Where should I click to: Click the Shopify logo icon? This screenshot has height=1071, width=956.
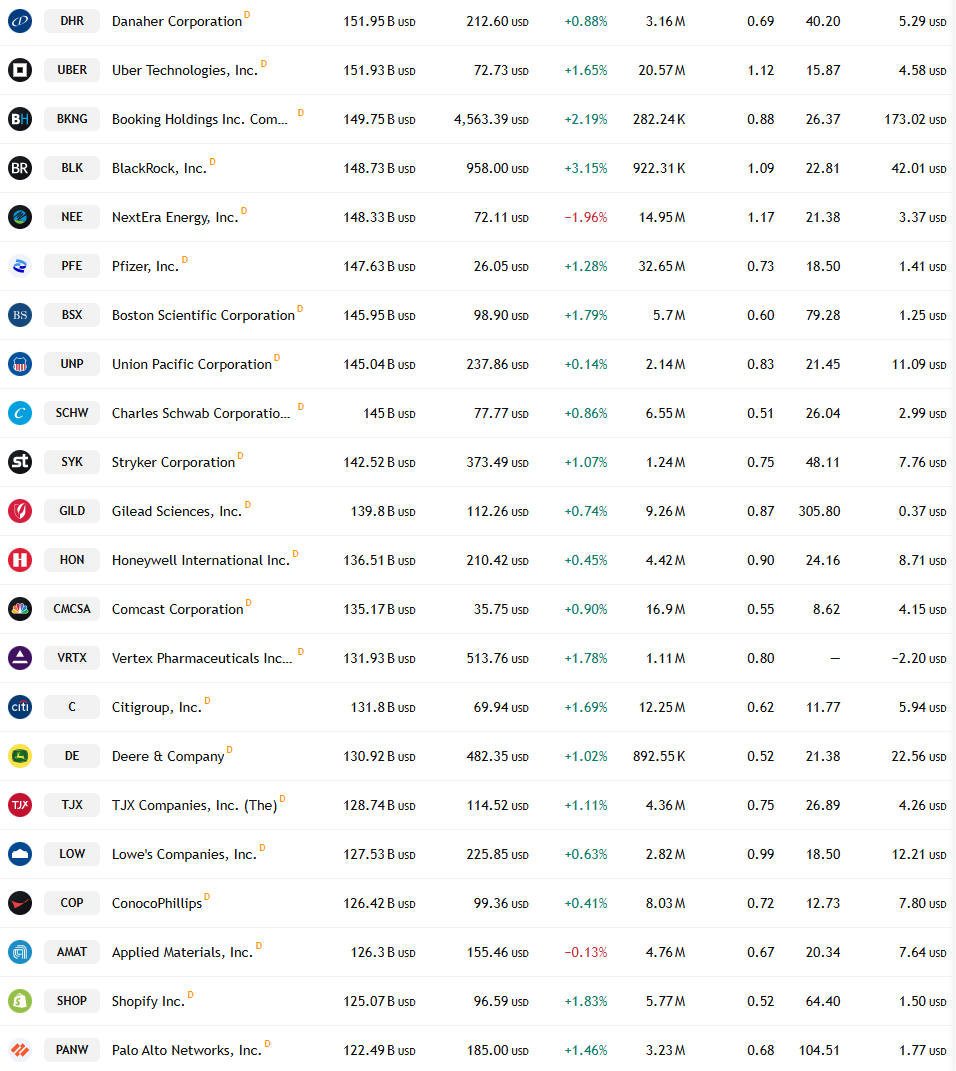(20, 1001)
